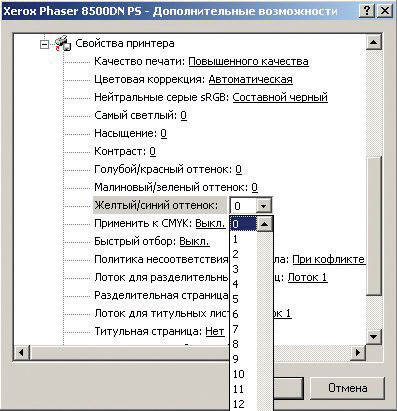397x411 pixels.
Task: Select the Политика несоответствия row label
Action: click(x=161, y=259)
